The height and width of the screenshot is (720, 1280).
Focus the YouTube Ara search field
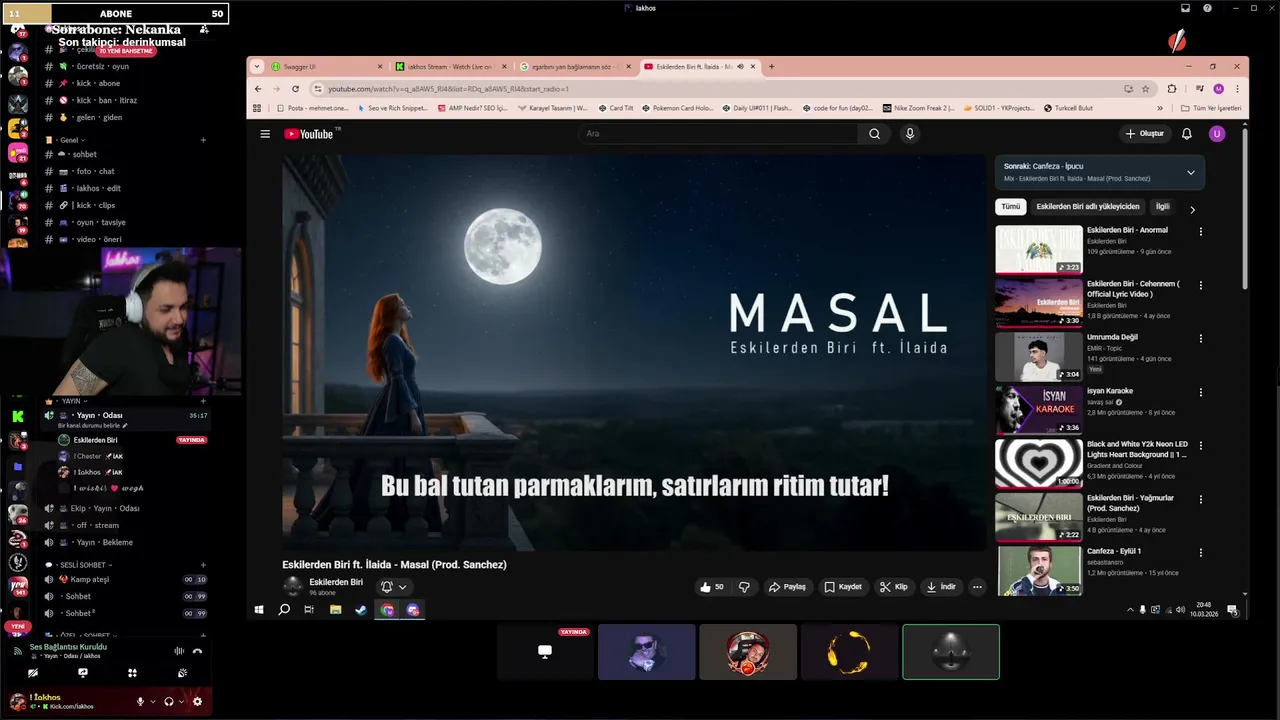720,134
